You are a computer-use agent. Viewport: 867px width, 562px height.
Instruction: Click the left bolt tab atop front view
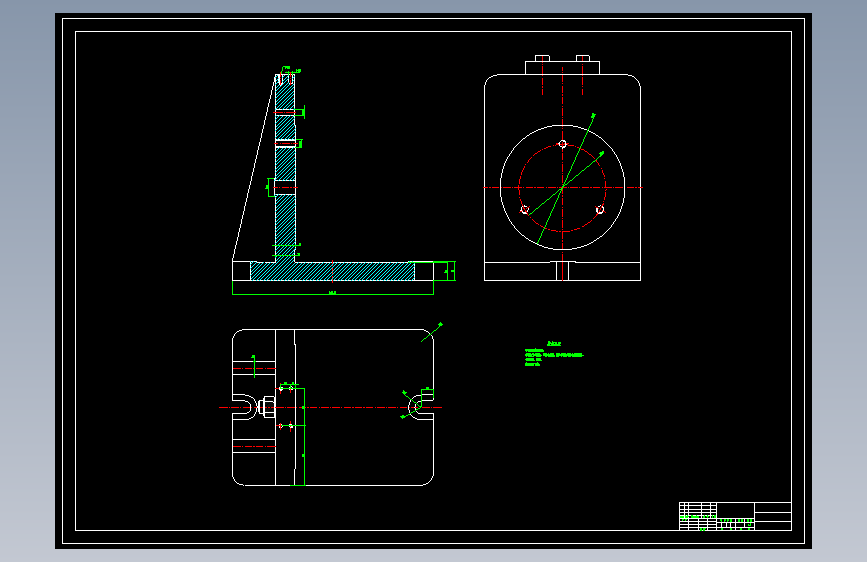pos(542,58)
